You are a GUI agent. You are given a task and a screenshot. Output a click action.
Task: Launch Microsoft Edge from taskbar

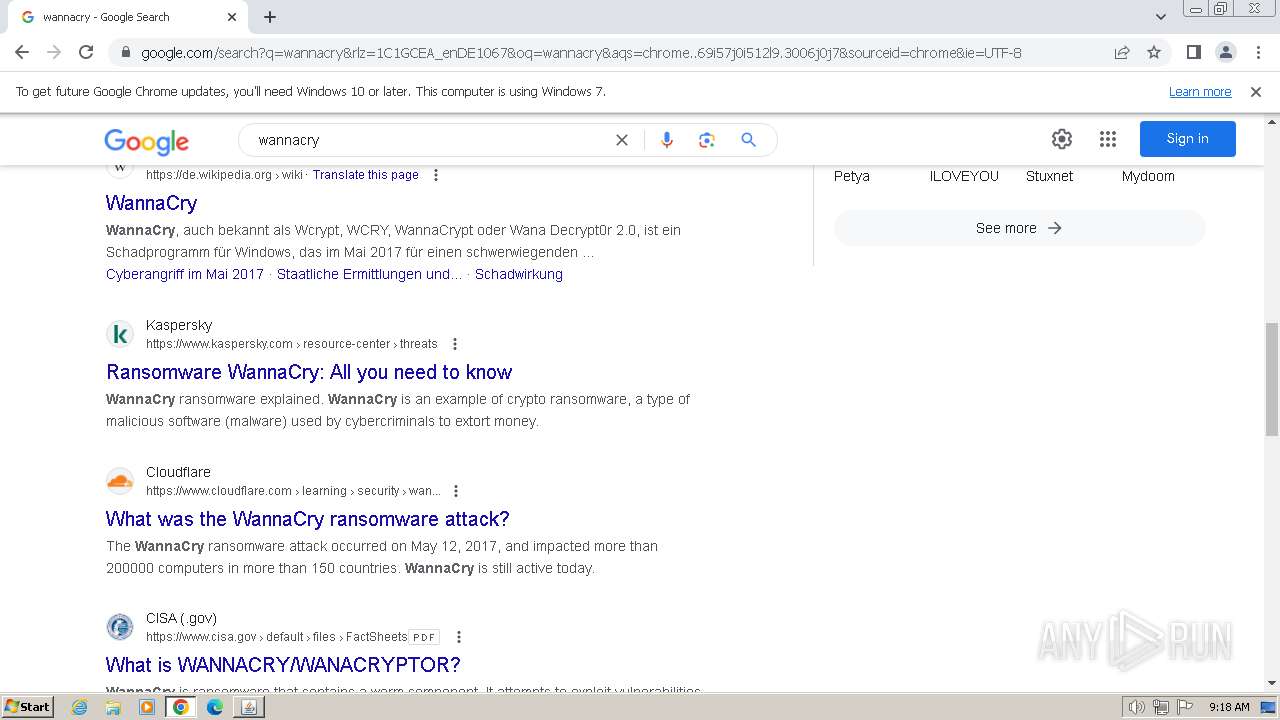pos(215,707)
